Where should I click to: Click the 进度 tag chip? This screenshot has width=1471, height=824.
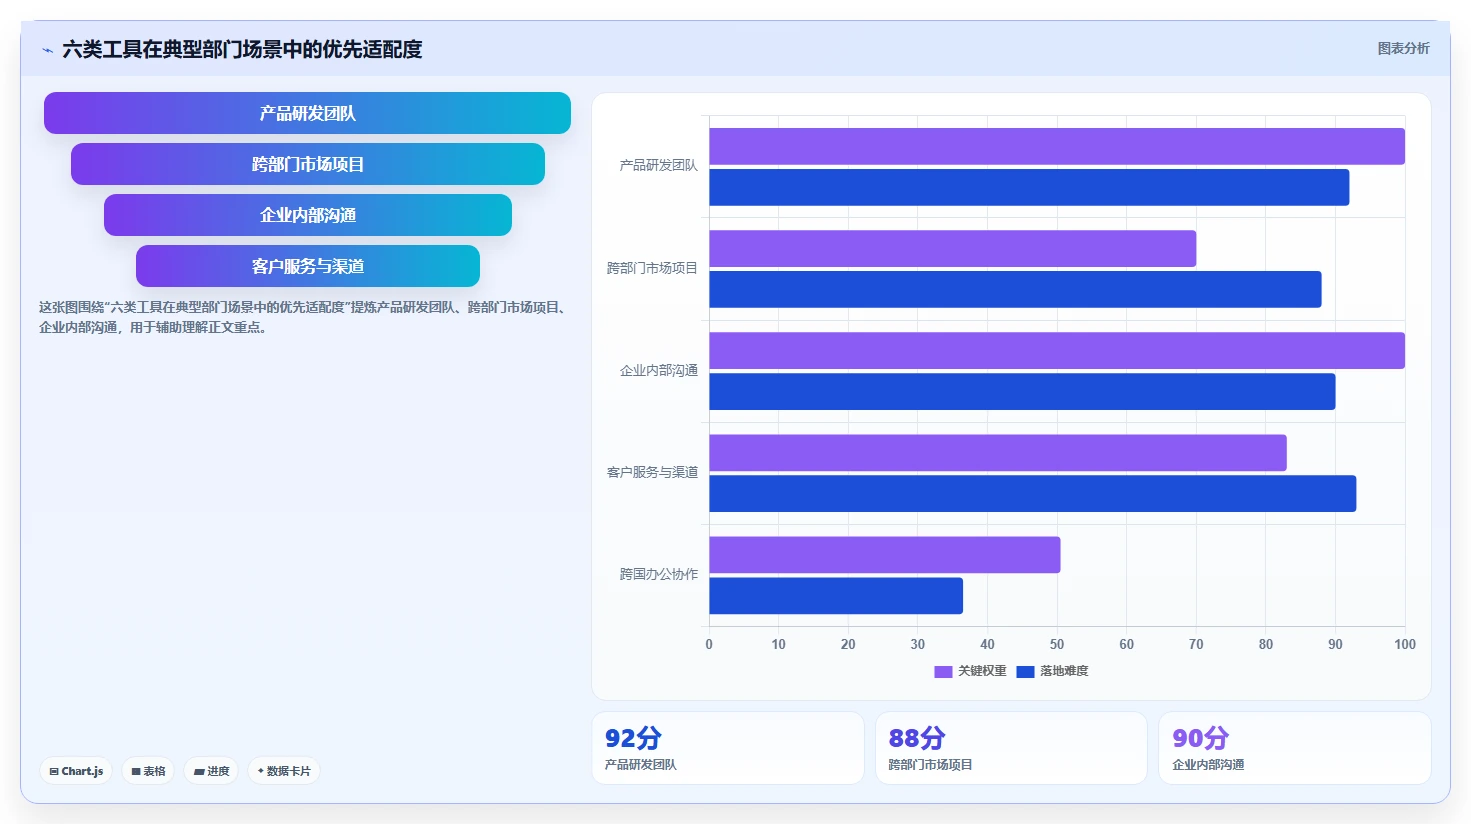[212, 771]
